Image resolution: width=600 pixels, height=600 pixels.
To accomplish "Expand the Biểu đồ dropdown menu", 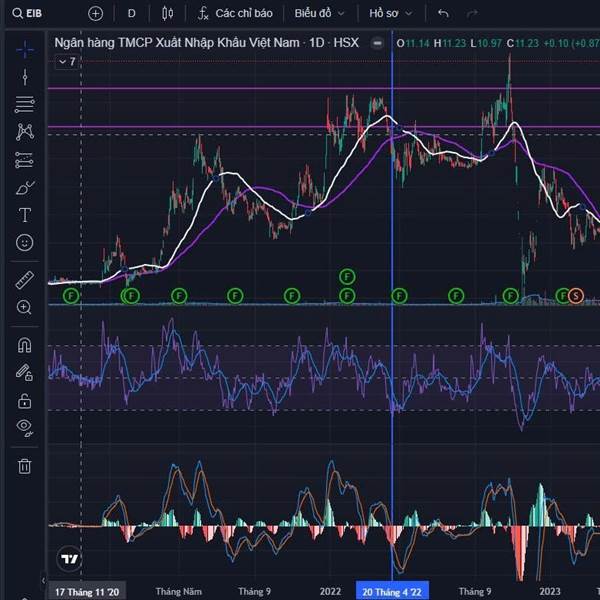I will click(319, 13).
